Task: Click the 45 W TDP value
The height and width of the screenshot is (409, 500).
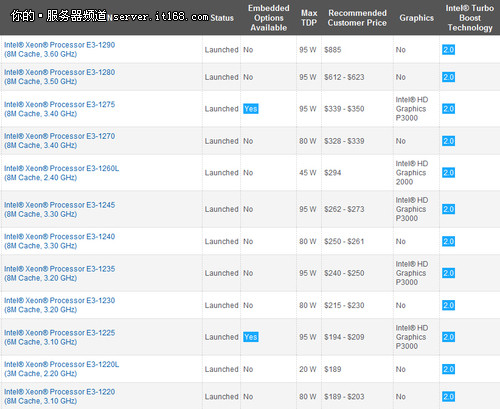Action: (308, 173)
